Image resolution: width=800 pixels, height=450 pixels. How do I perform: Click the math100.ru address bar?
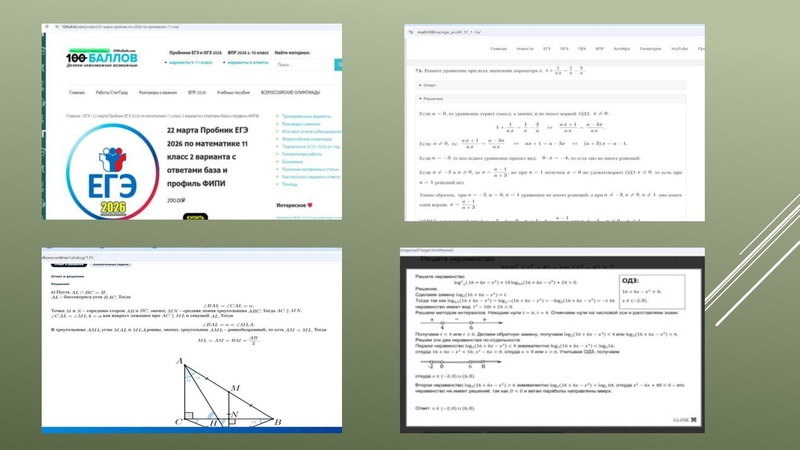448,32
